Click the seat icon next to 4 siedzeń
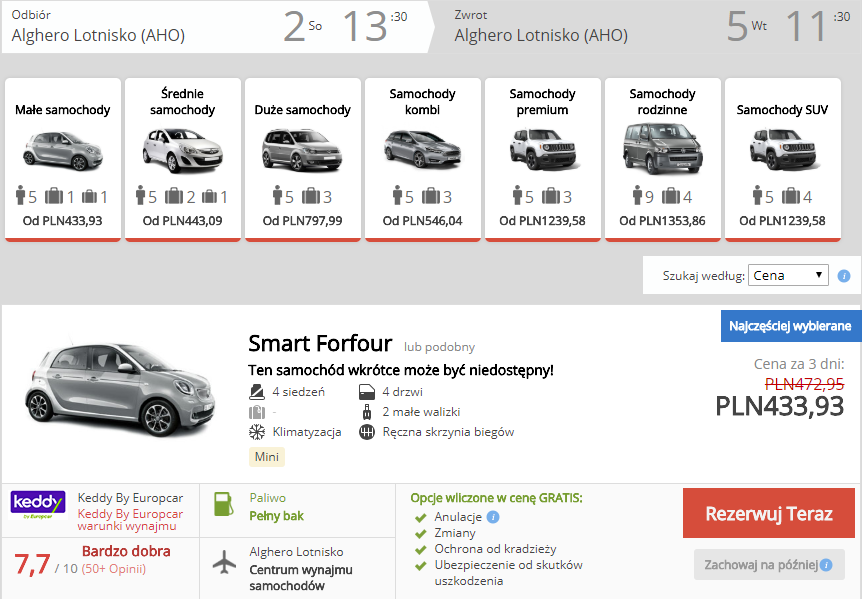862x599 pixels. click(257, 392)
